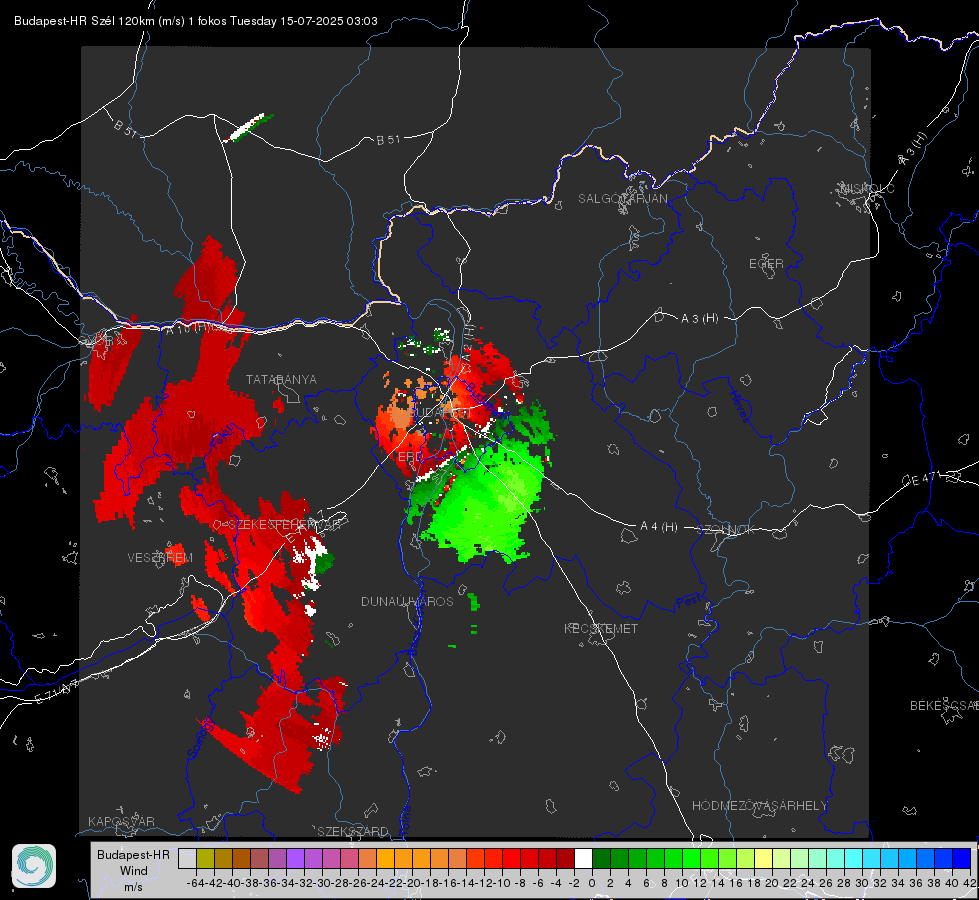The width and height of the screenshot is (979, 900).
Task: Click the HÓDMEZŐVÁSÁRHELY city label
Action: click(759, 806)
